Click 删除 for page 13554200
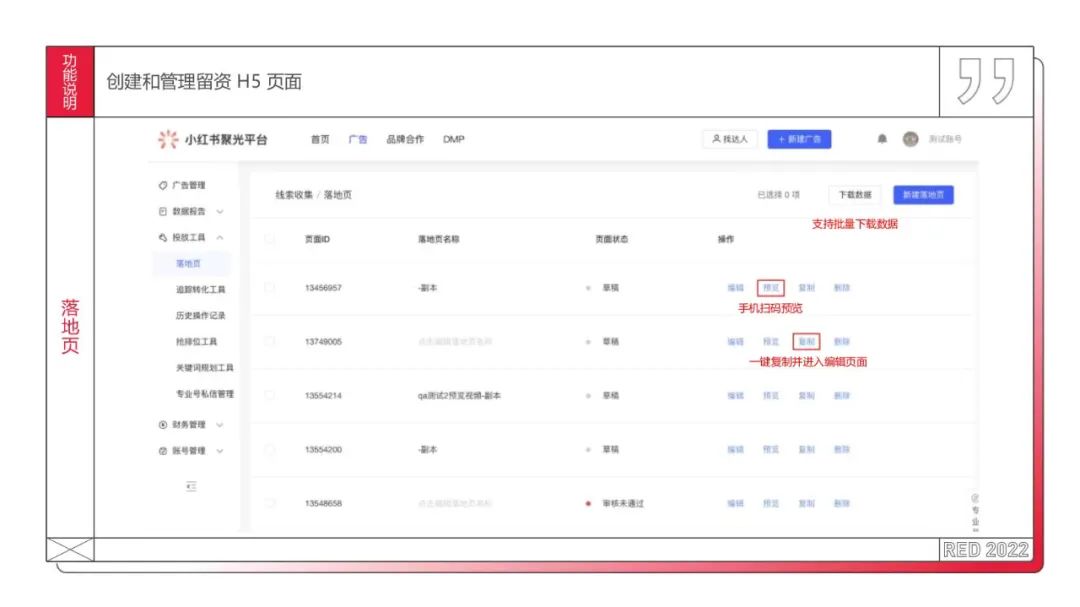This screenshot has width=1080, height=607. pyautogui.click(x=842, y=449)
